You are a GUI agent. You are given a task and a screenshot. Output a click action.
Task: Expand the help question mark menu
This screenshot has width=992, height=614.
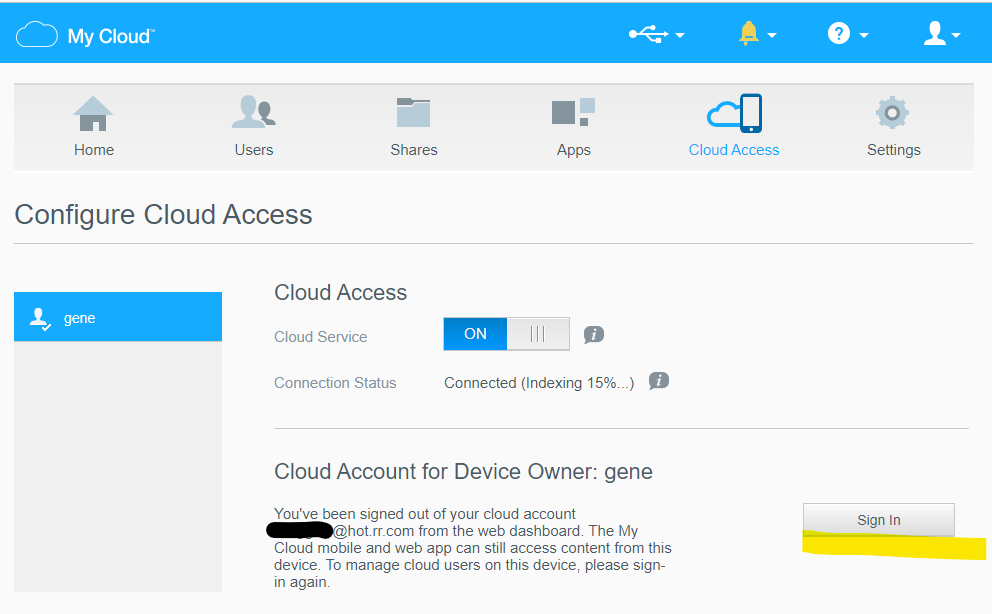(847, 35)
